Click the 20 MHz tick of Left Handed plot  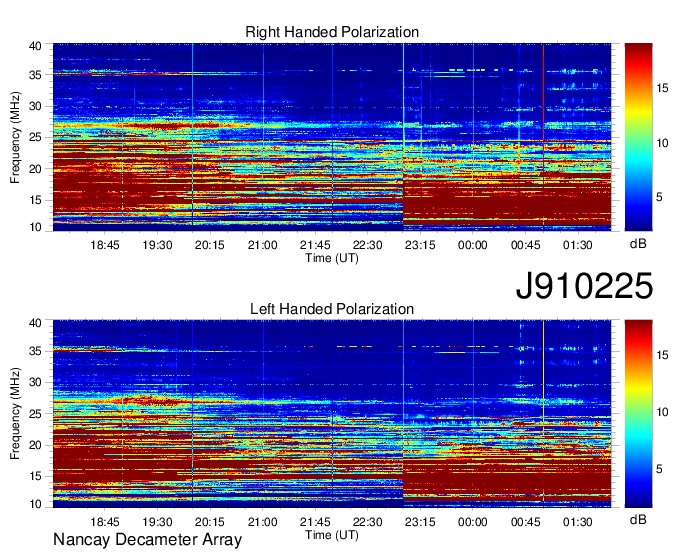point(35,445)
